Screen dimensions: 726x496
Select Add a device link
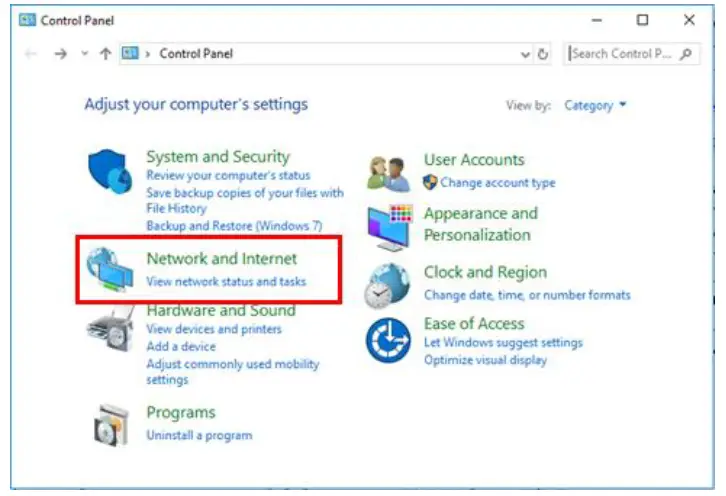181,346
